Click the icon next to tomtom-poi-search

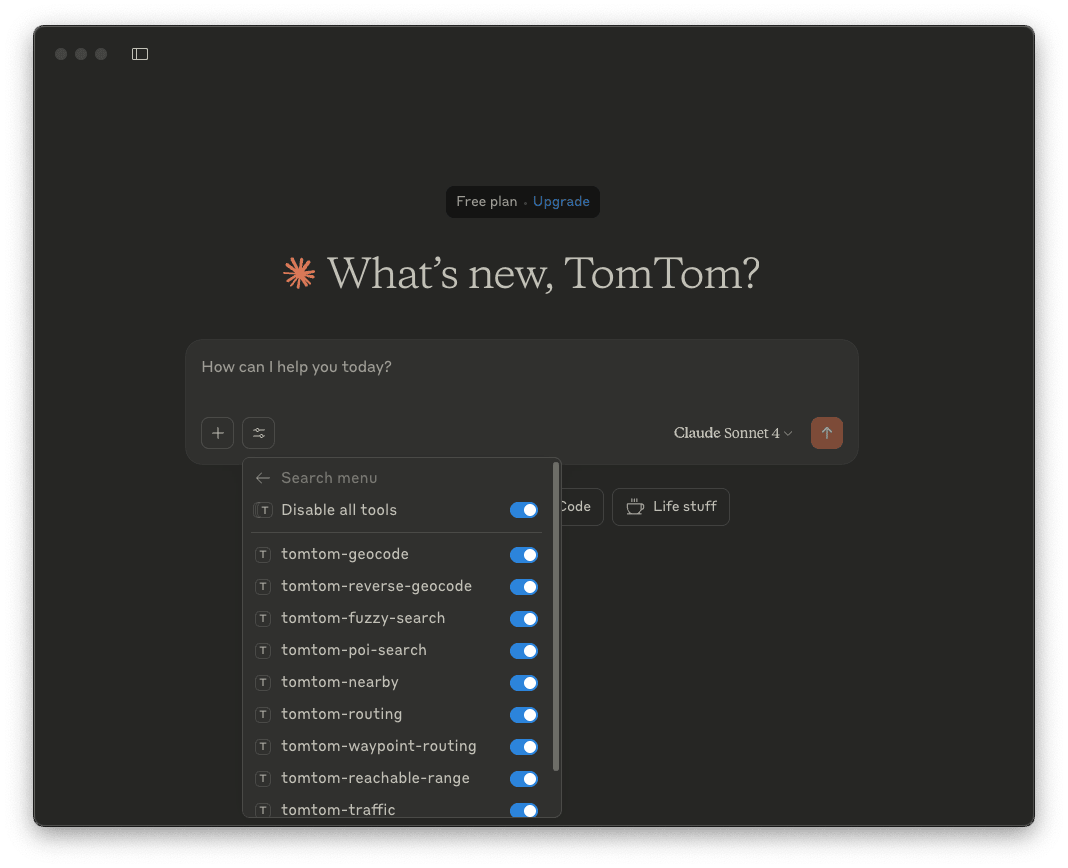[x=263, y=651]
